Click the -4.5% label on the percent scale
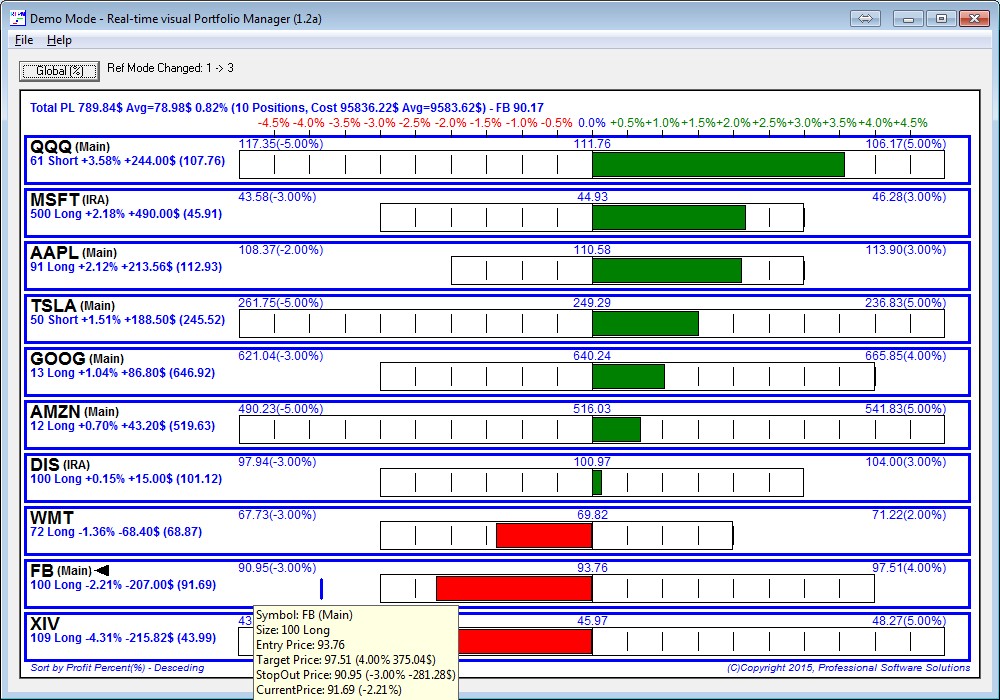Viewport: 1000px width, 700px height. tap(274, 123)
